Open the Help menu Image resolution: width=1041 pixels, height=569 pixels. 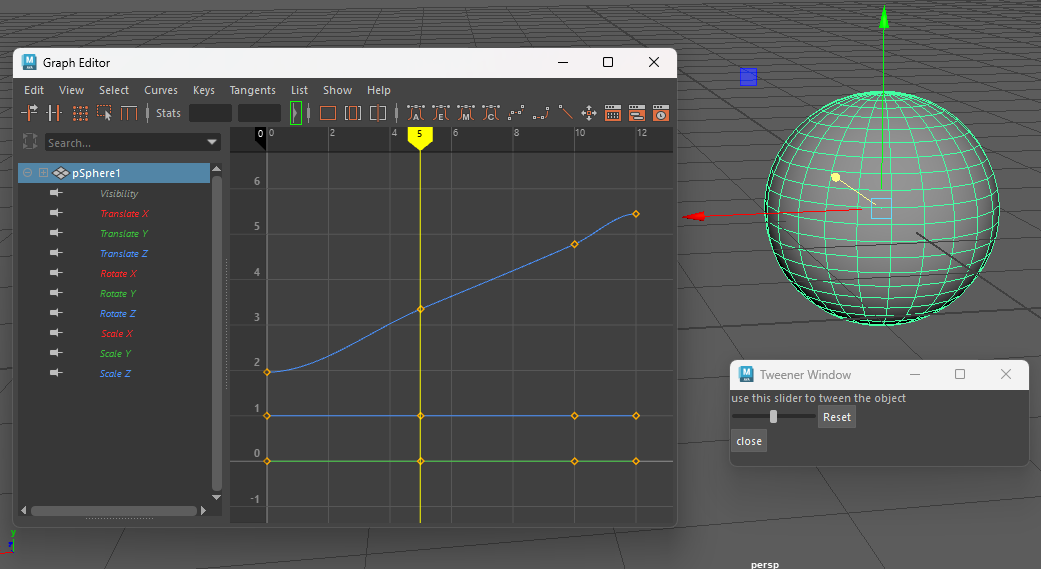click(379, 90)
